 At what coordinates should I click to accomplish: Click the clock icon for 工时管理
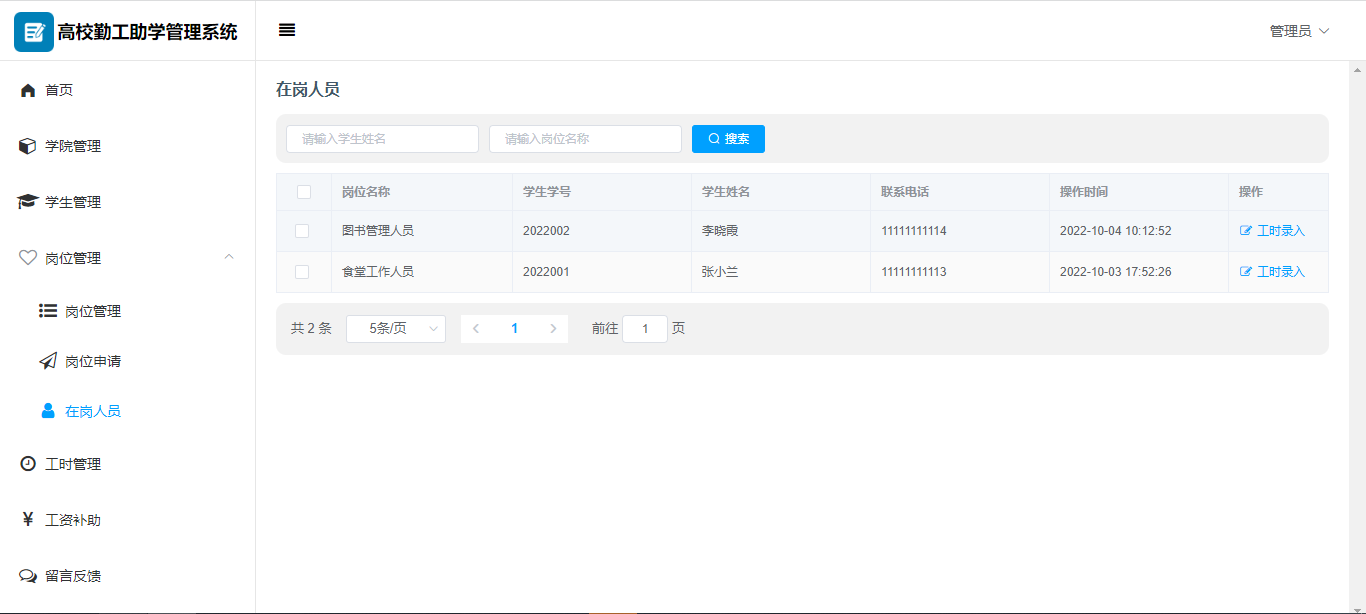[x=28, y=464]
